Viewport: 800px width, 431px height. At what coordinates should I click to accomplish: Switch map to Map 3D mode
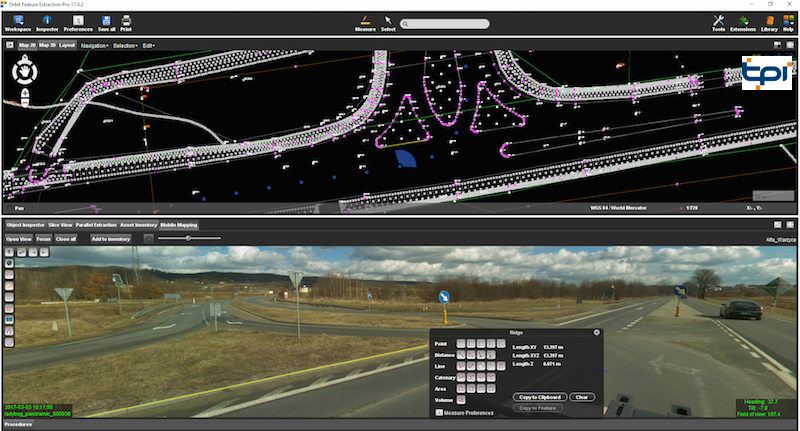point(46,45)
